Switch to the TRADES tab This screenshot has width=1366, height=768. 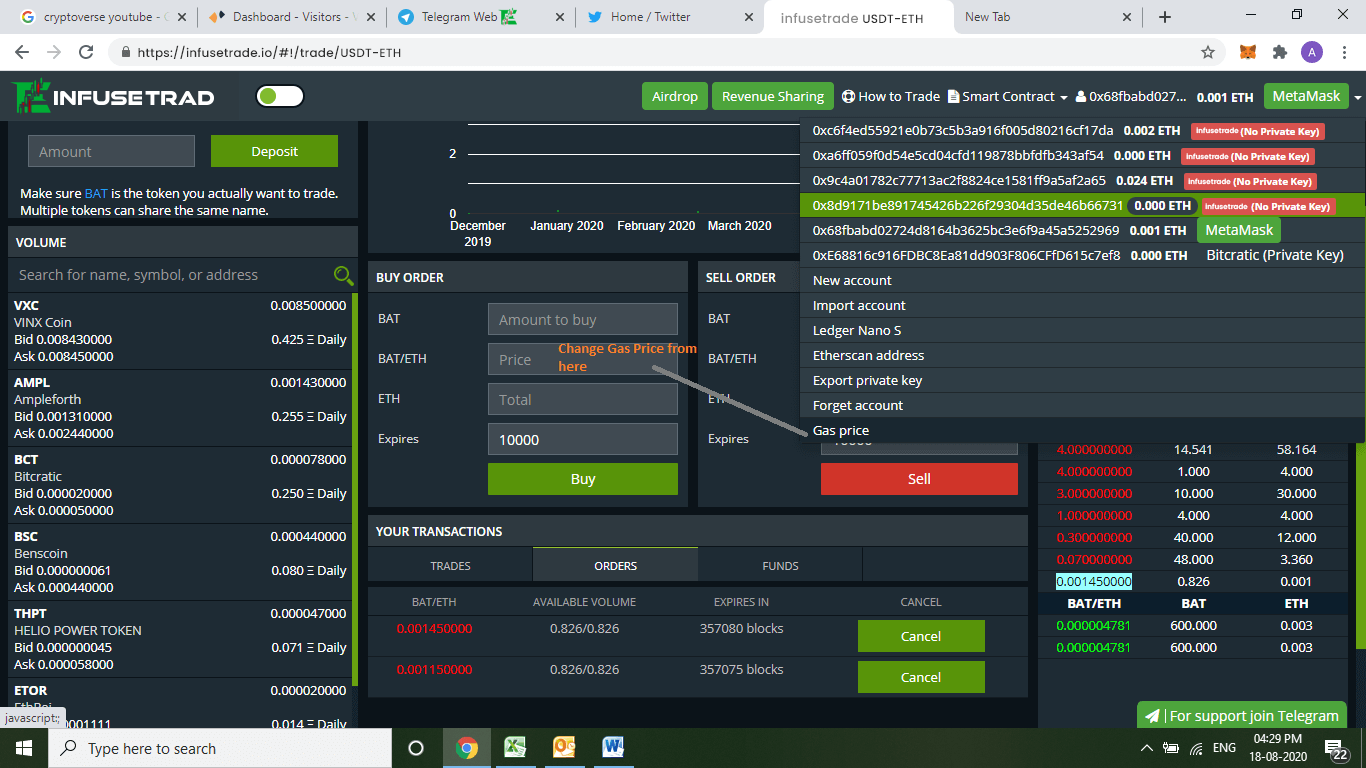coord(450,565)
